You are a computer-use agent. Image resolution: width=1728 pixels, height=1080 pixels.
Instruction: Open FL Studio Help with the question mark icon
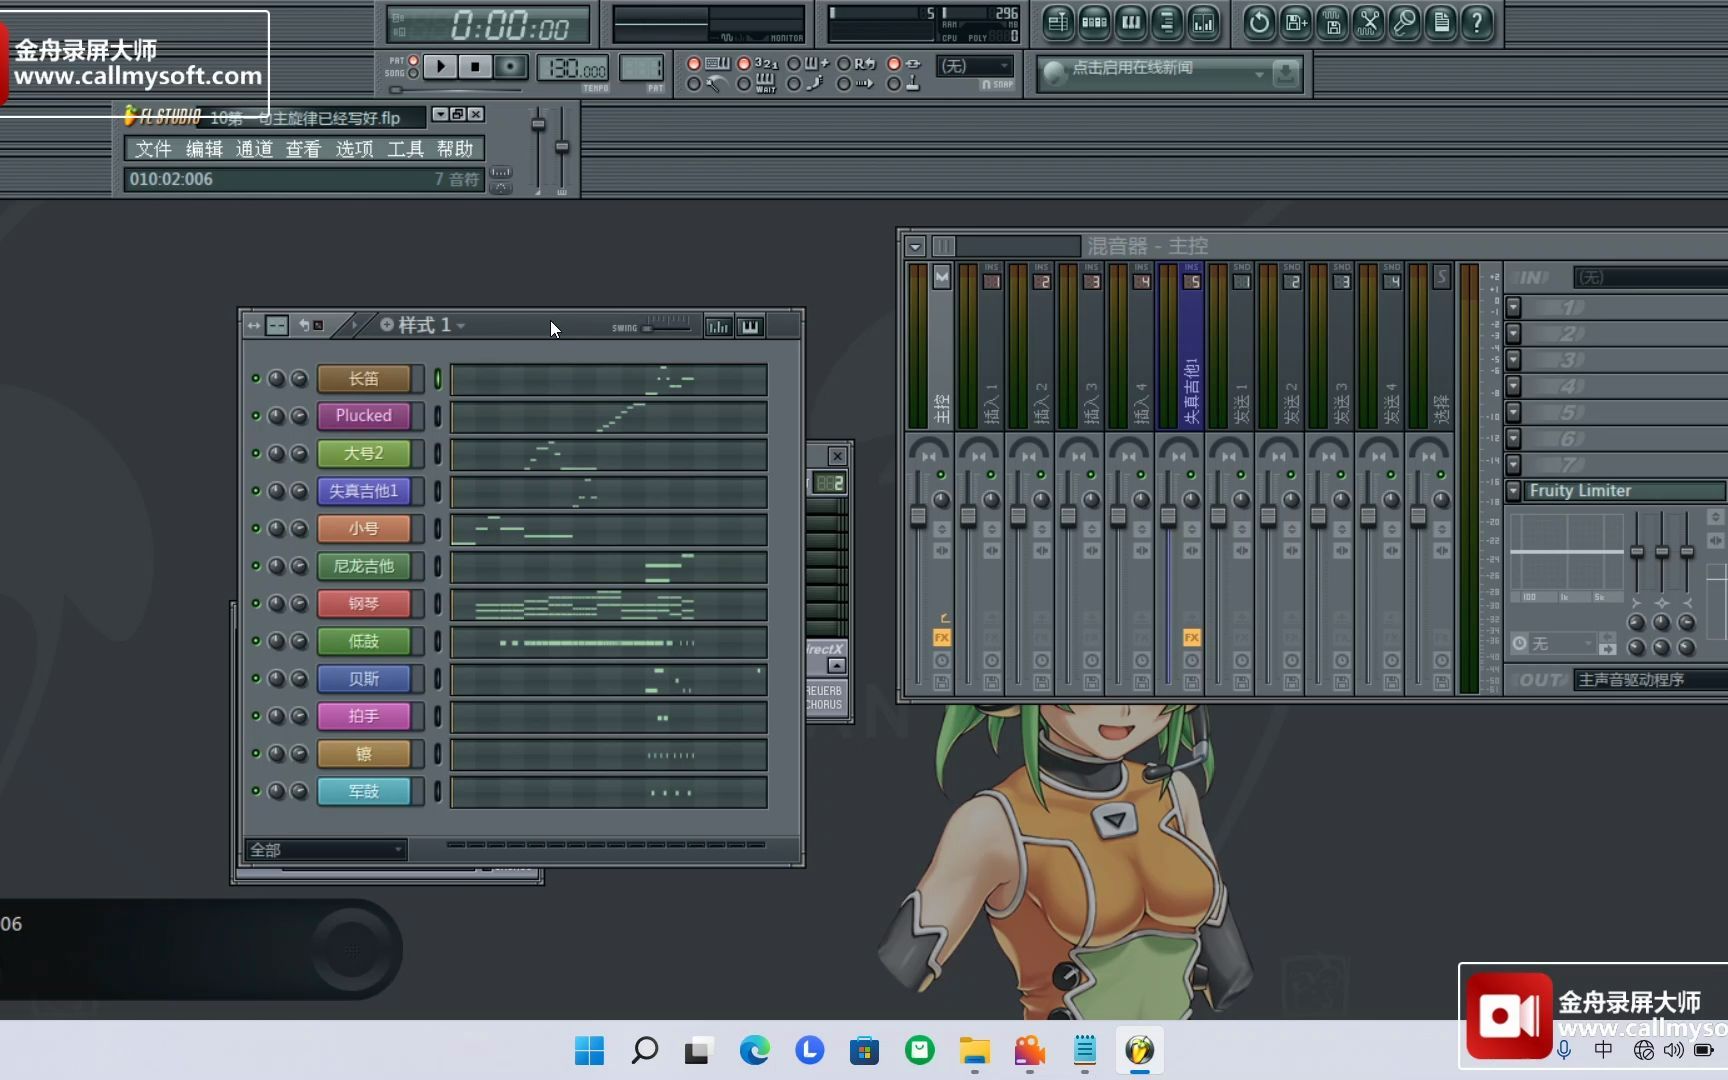click(x=1478, y=23)
